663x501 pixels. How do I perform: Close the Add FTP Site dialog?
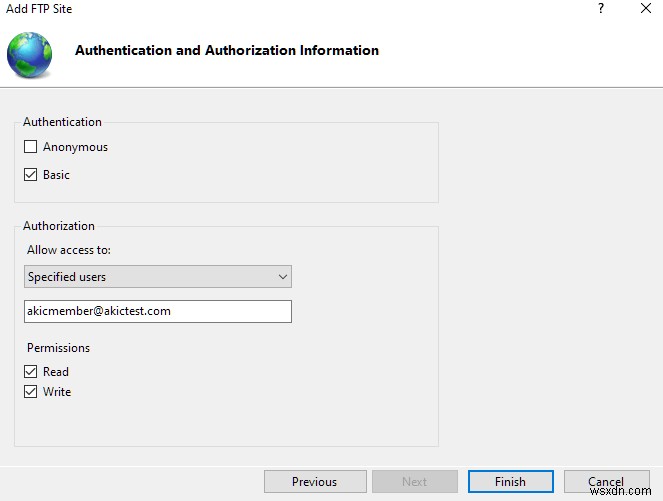646,8
